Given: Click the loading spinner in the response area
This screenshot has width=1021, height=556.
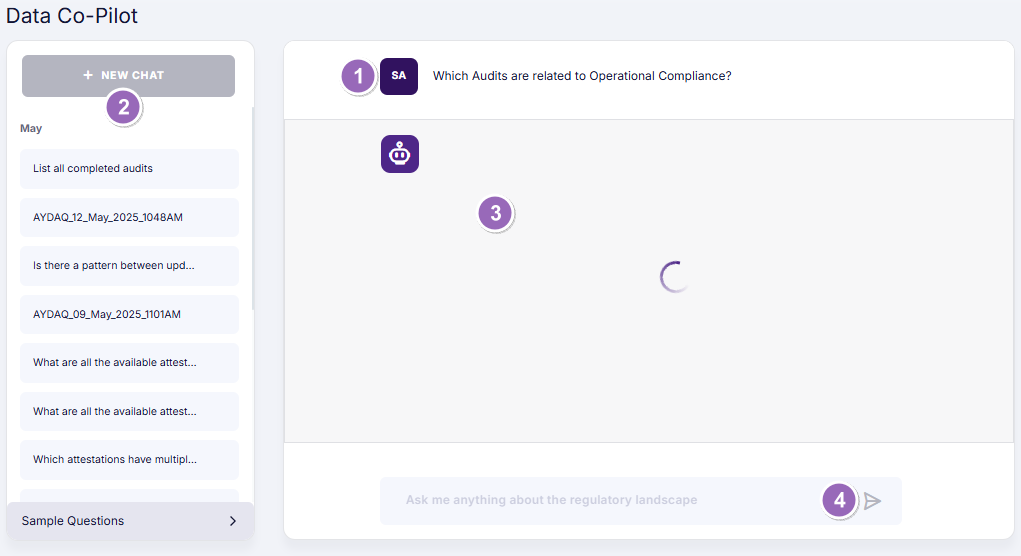Looking at the screenshot, I should pos(675,277).
